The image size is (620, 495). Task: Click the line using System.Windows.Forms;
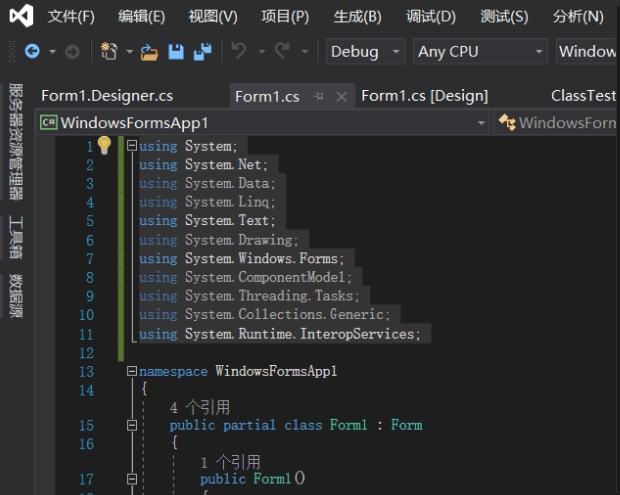[x=242, y=259]
